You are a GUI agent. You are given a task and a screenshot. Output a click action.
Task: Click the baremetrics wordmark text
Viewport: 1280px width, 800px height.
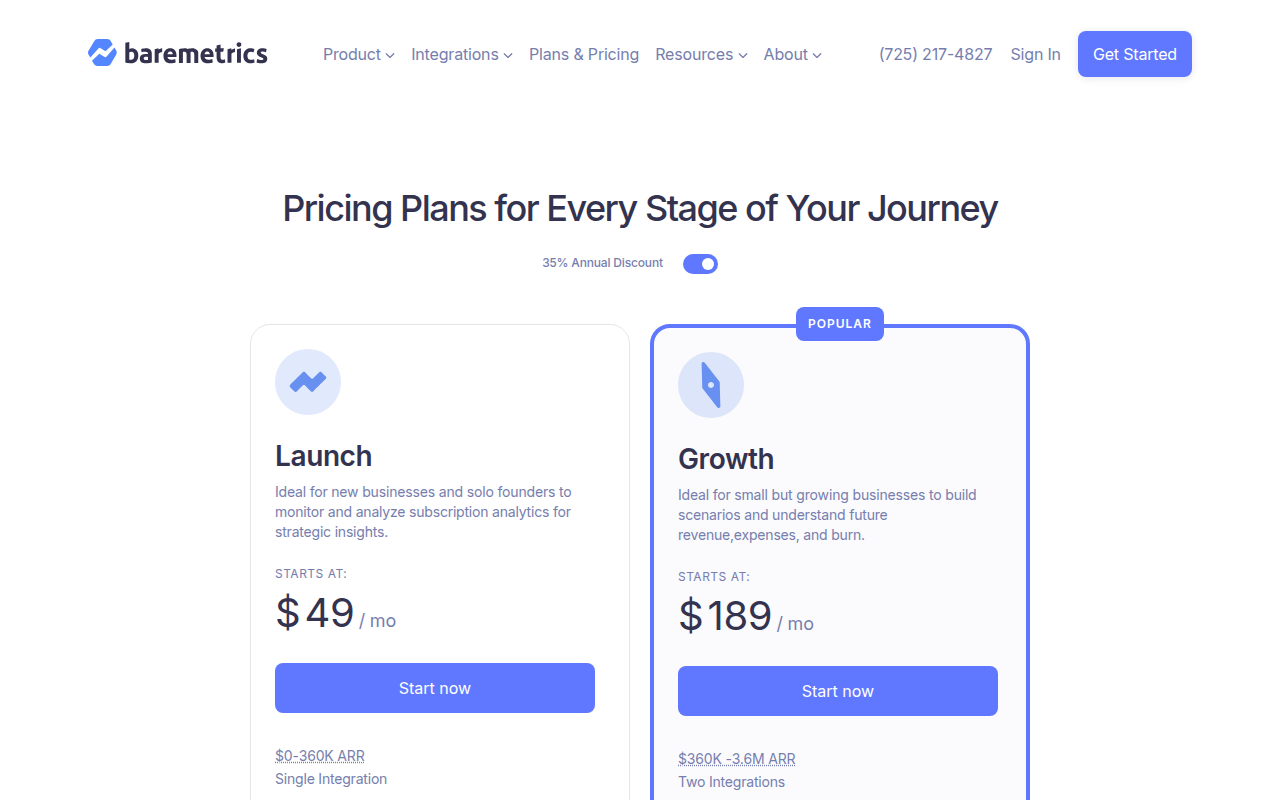coord(196,54)
